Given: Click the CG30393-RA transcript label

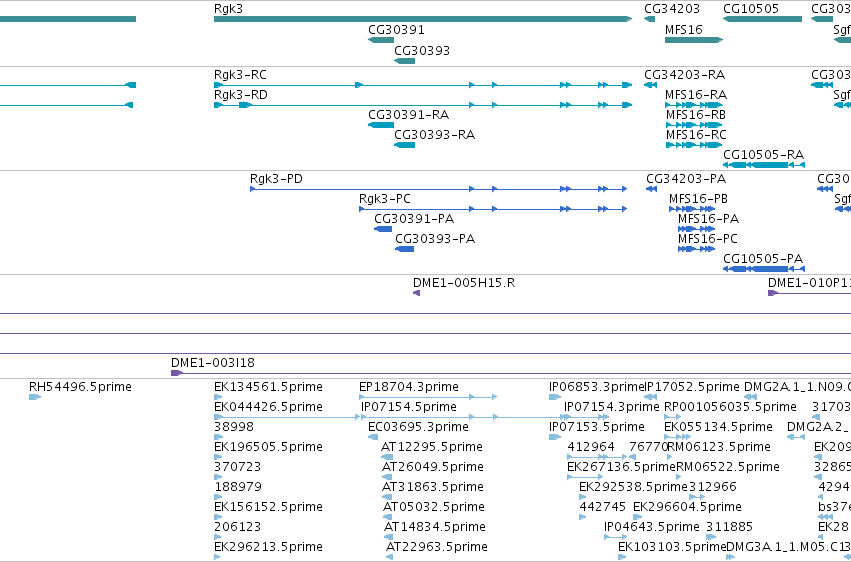Looking at the screenshot, I should coord(435,135).
